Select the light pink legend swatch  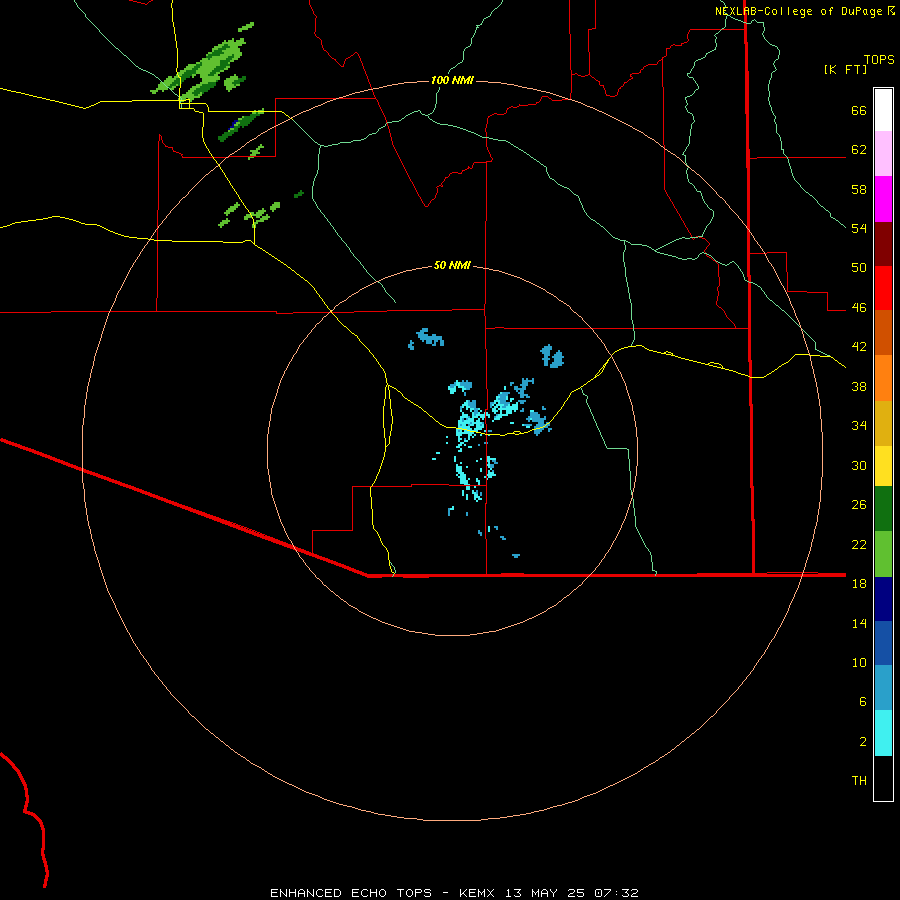tap(883, 153)
